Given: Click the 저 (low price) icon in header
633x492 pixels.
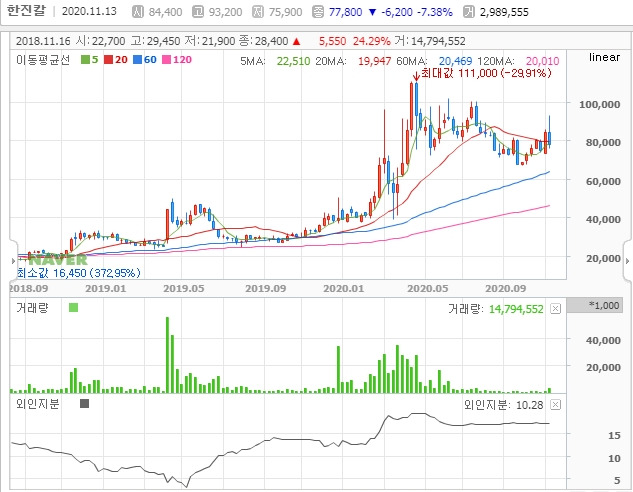Looking at the screenshot, I should tap(258, 12).
